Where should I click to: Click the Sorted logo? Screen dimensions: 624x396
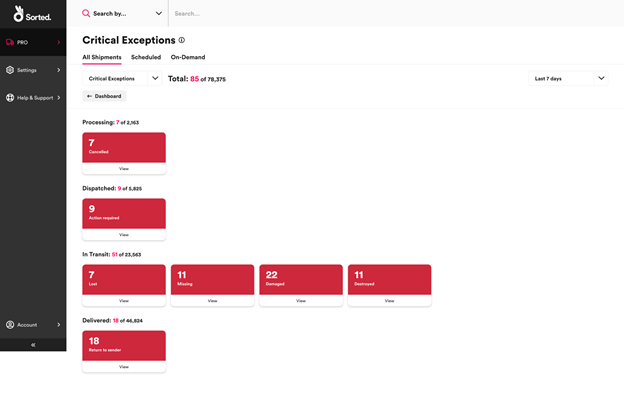tap(32, 14)
